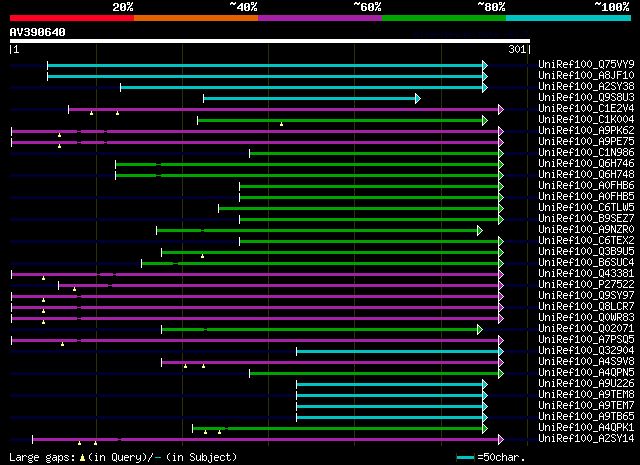Select the cyan alignment bar for A9TEM7
Image resolution: width=640 pixels, height=465 pixels.
(x=390, y=407)
